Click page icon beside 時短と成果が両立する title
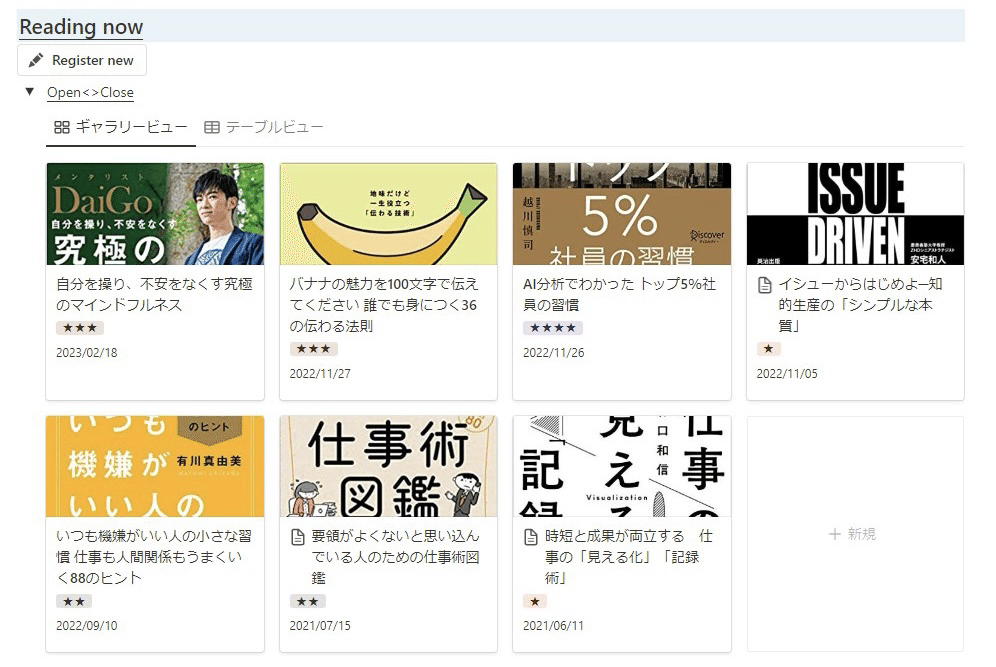The width and height of the screenshot is (996, 667). pos(531,537)
